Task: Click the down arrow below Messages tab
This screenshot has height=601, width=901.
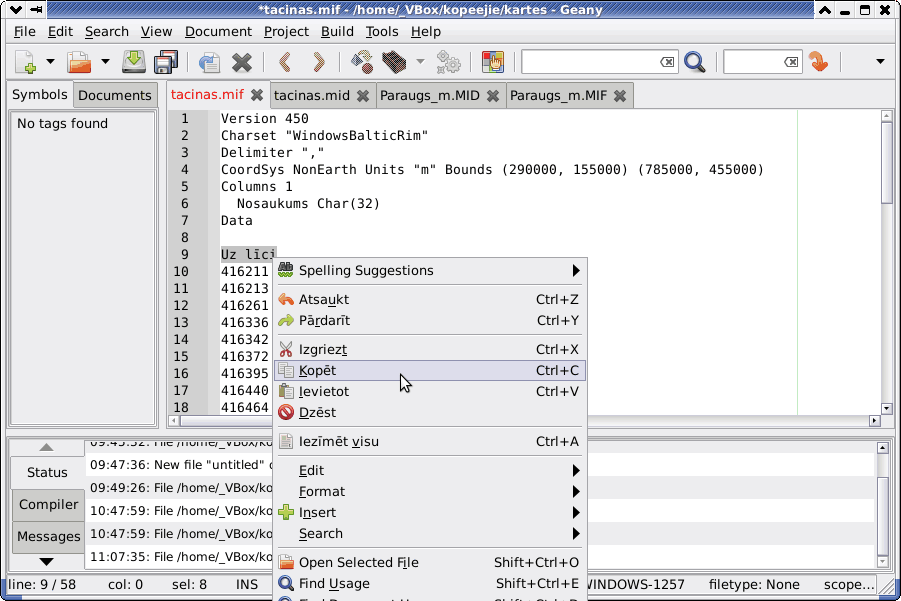Action: click(47, 561)
